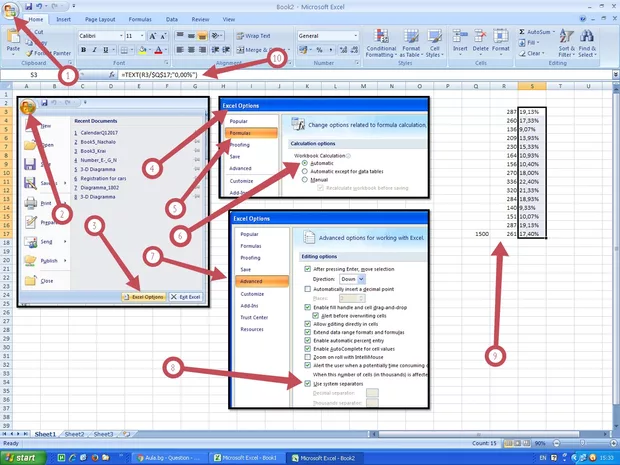The height and width of the screenshot is (465, 620).
Task: Click the Increase Indent button
Action: pos(226,50)
